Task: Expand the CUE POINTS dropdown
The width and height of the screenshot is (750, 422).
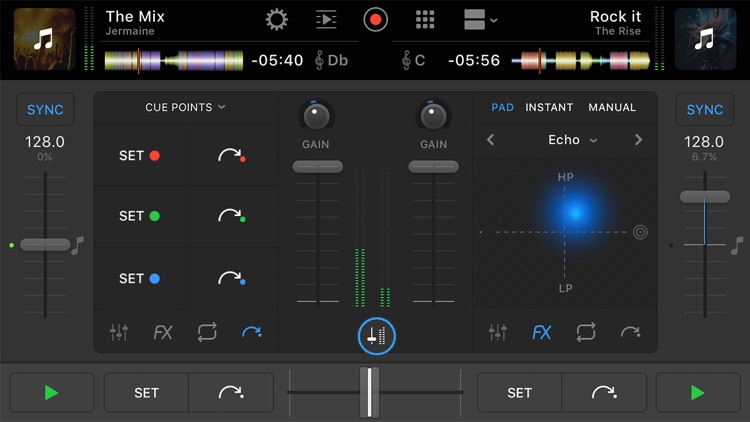Action: click(x=185, y=107)
